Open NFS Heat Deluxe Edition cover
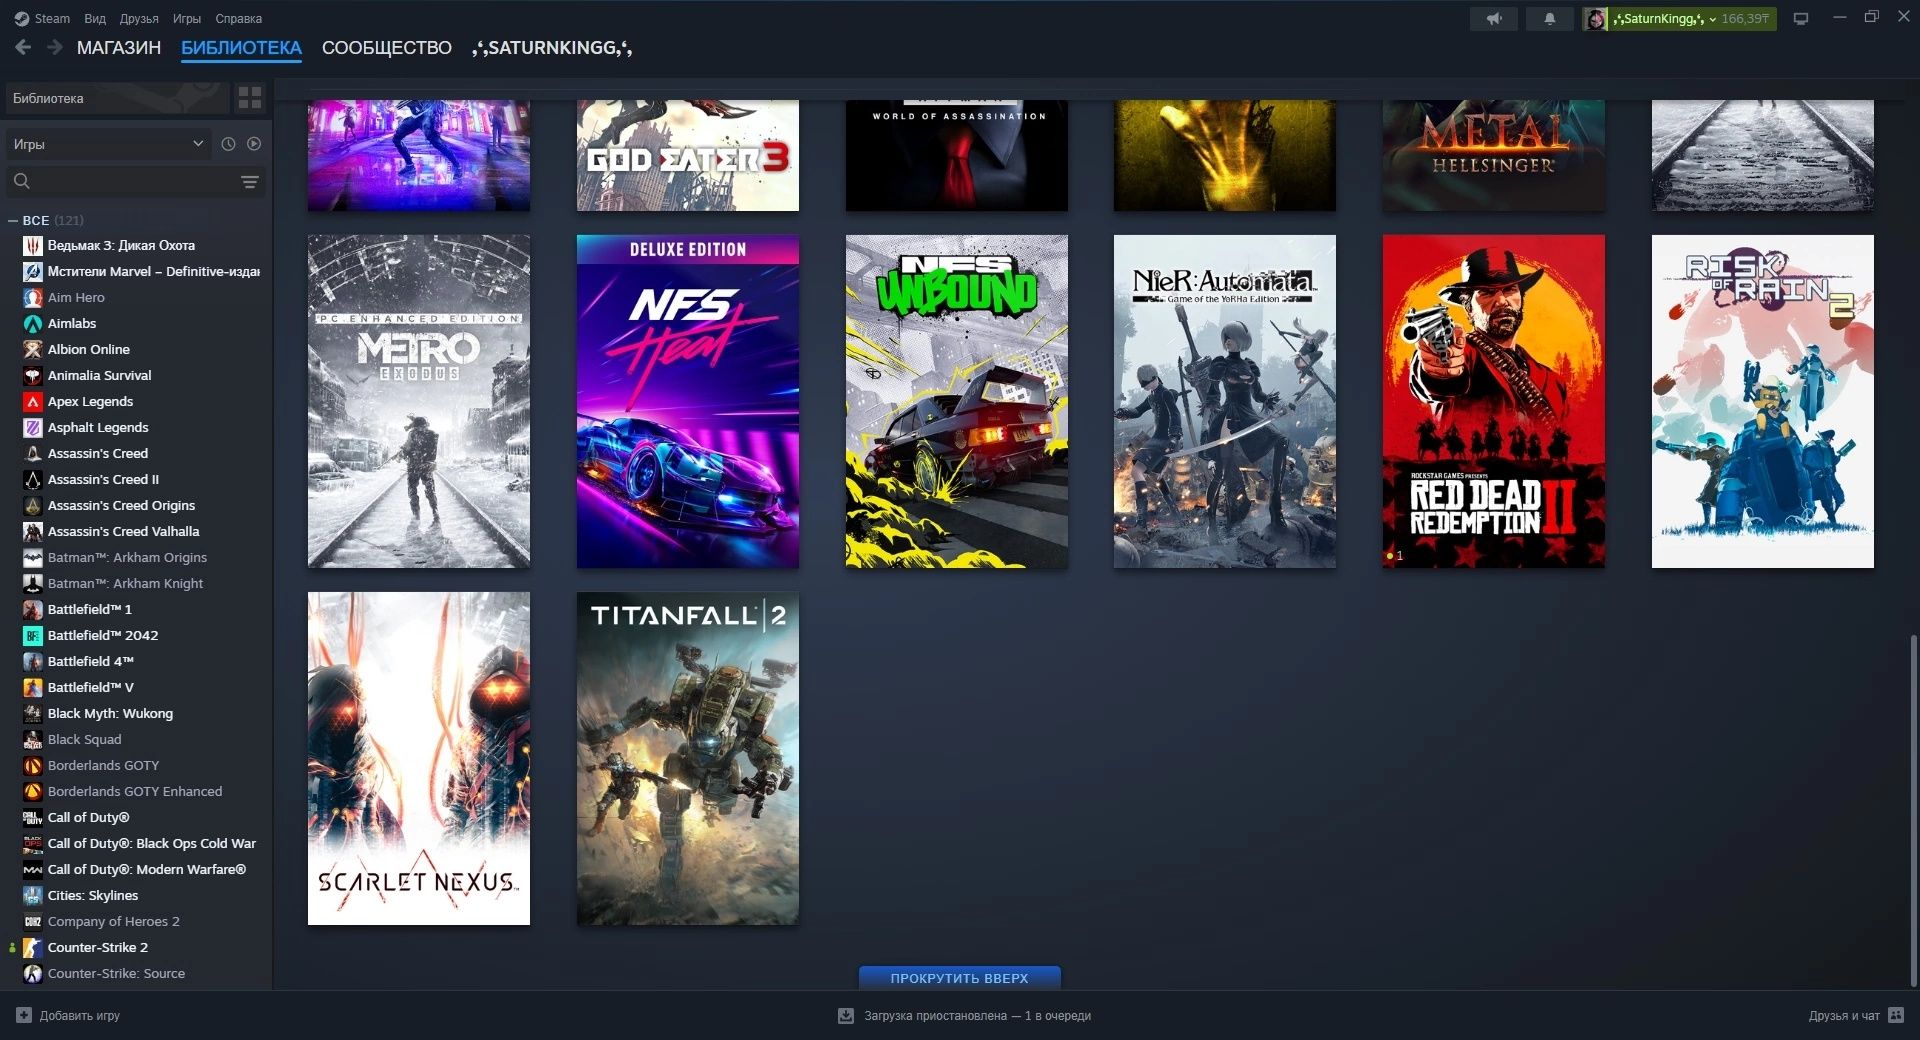Image resolution: width=1920 pixels, height=1040 pixels. 688,401
